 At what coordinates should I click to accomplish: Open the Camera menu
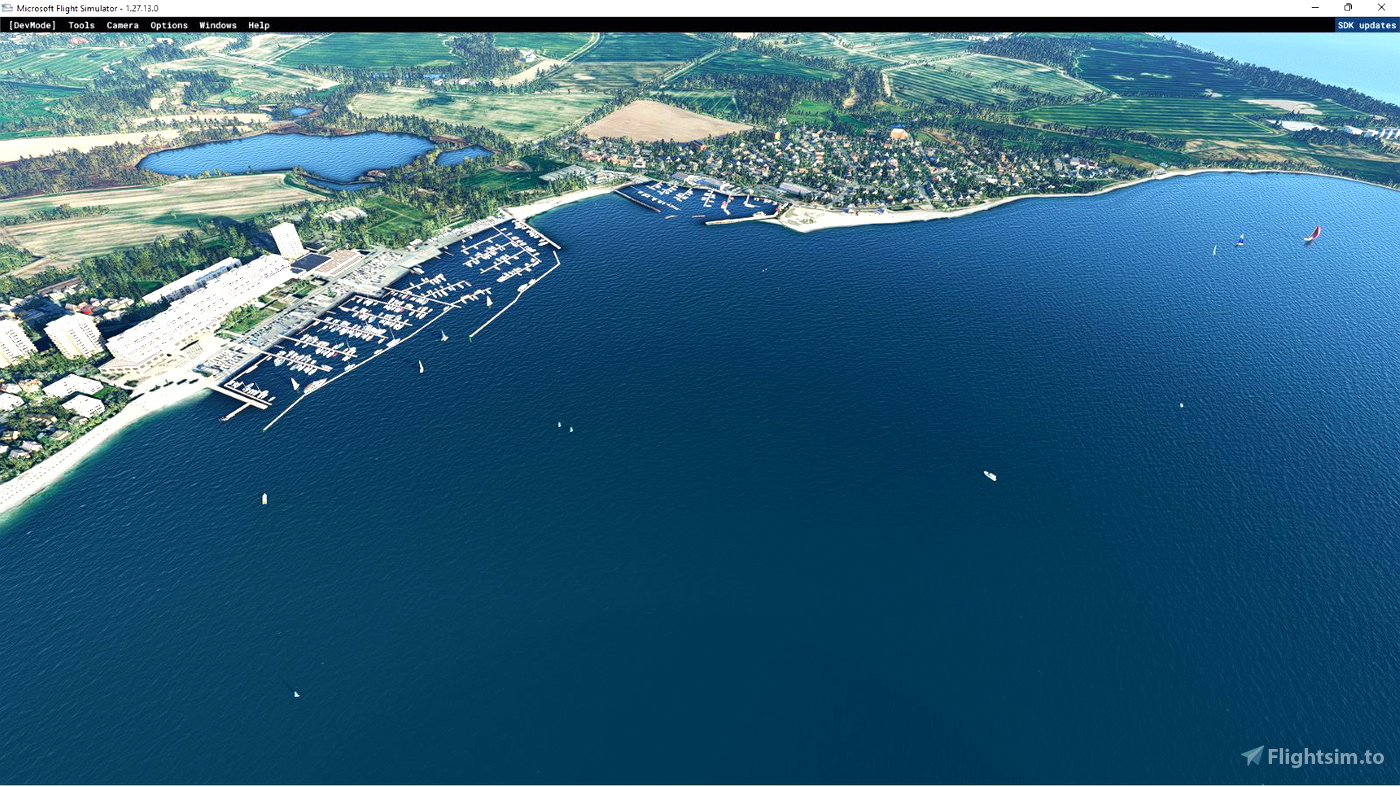(x=123, y=25)
